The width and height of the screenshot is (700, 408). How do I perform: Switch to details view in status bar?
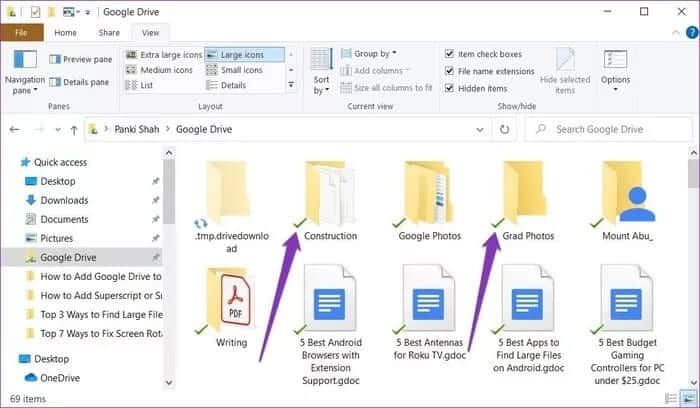(671, 398)
